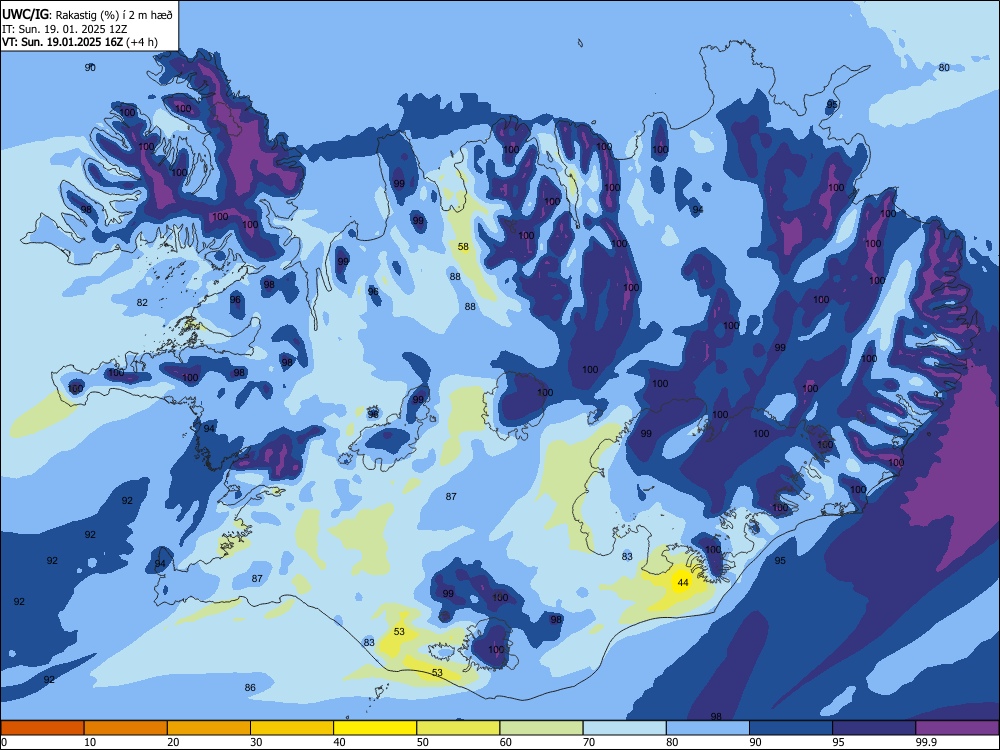Viewport: 1000px width, 750px height.
Task: Click the dark orange 0–10 legend swatch
Action: [42, 728]
